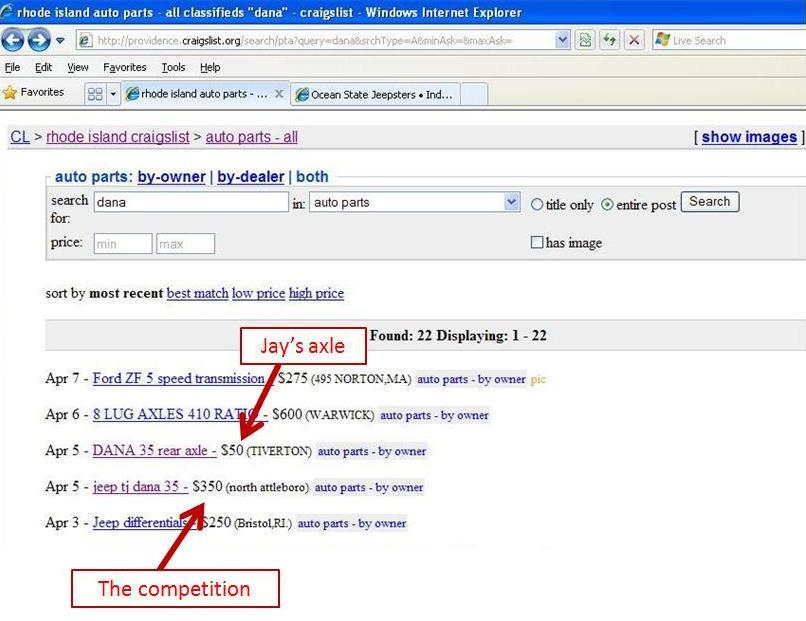806x621 pixels.
Task: Open the Edit menu
Action: [x=43, y=67]
